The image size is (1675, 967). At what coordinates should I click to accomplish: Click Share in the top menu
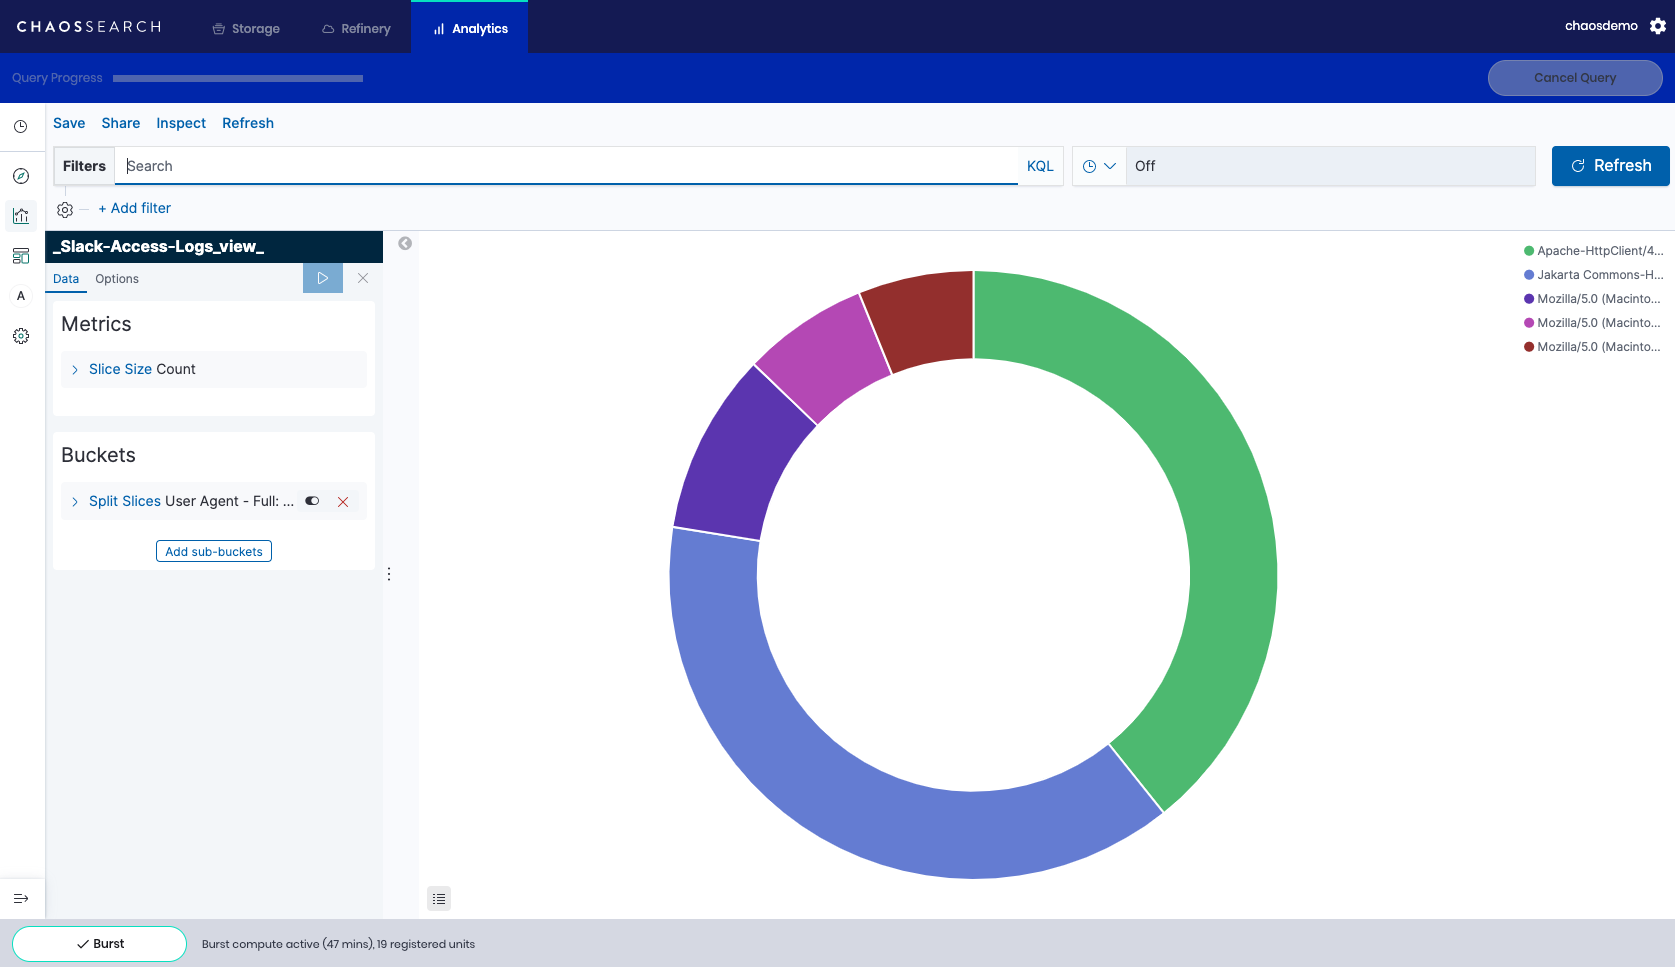click(121, 123)
